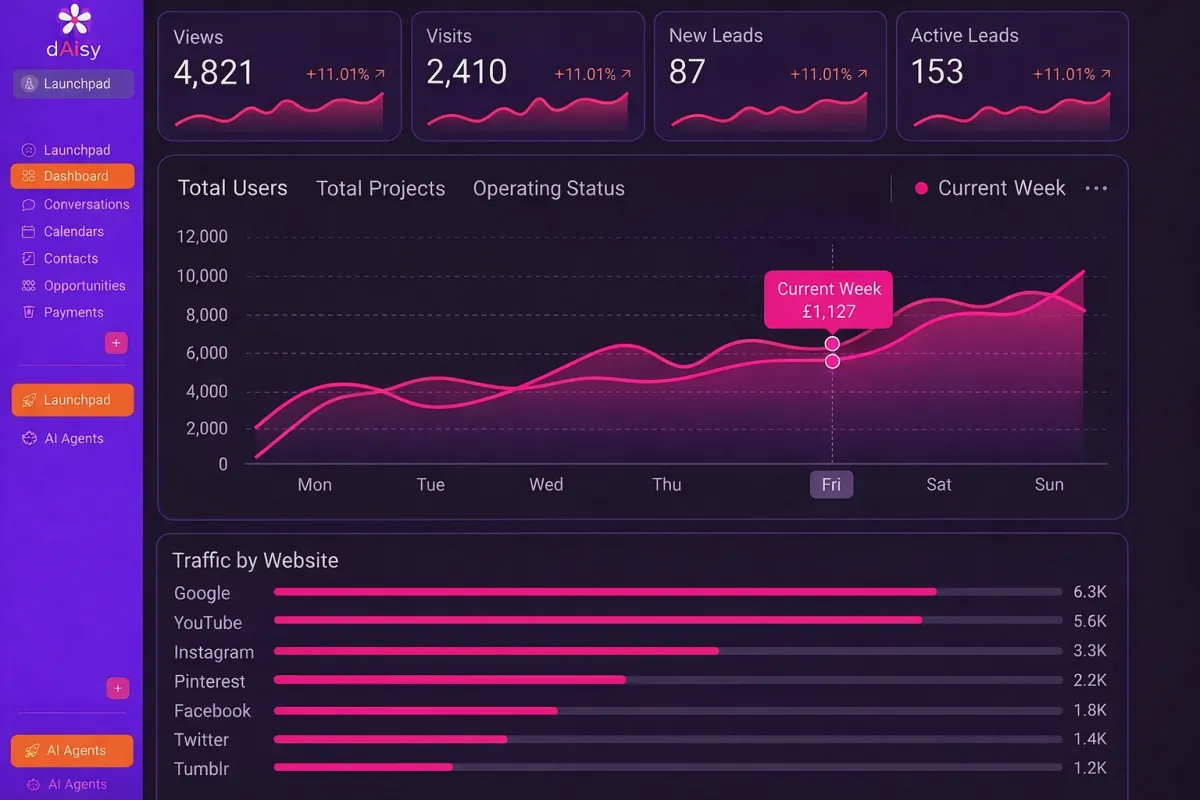Select Mon on the chart axis
Image resolution: width=1200 pixels, height=800 pixels.
coord(314,484)
